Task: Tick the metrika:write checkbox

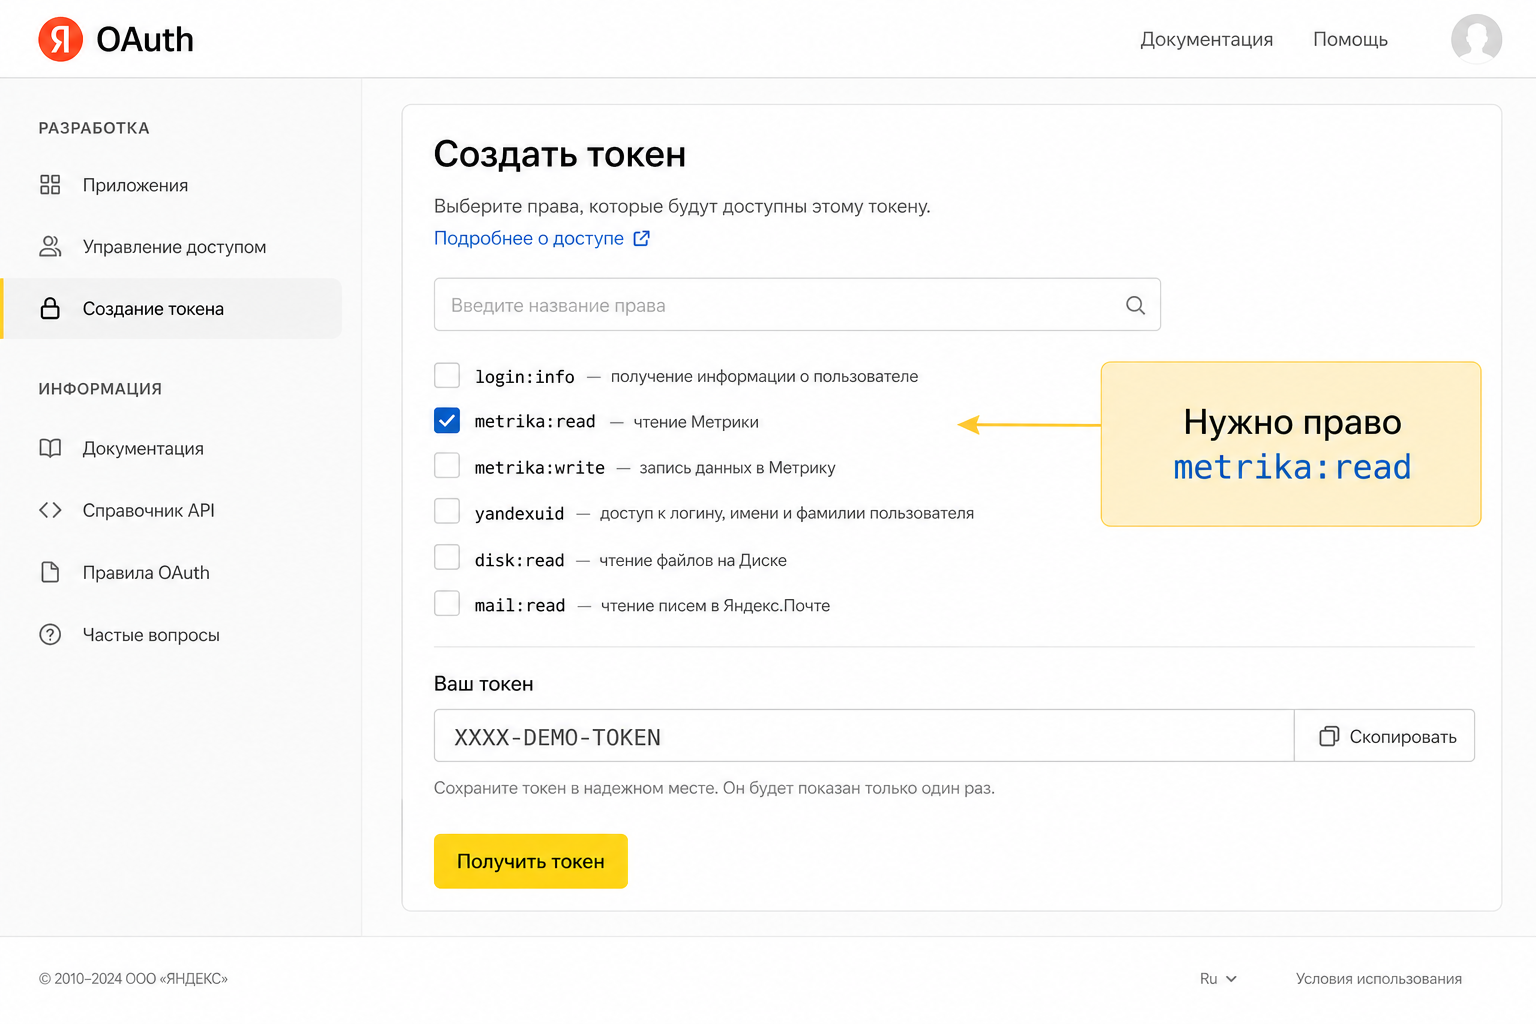Action: (447, 466)
